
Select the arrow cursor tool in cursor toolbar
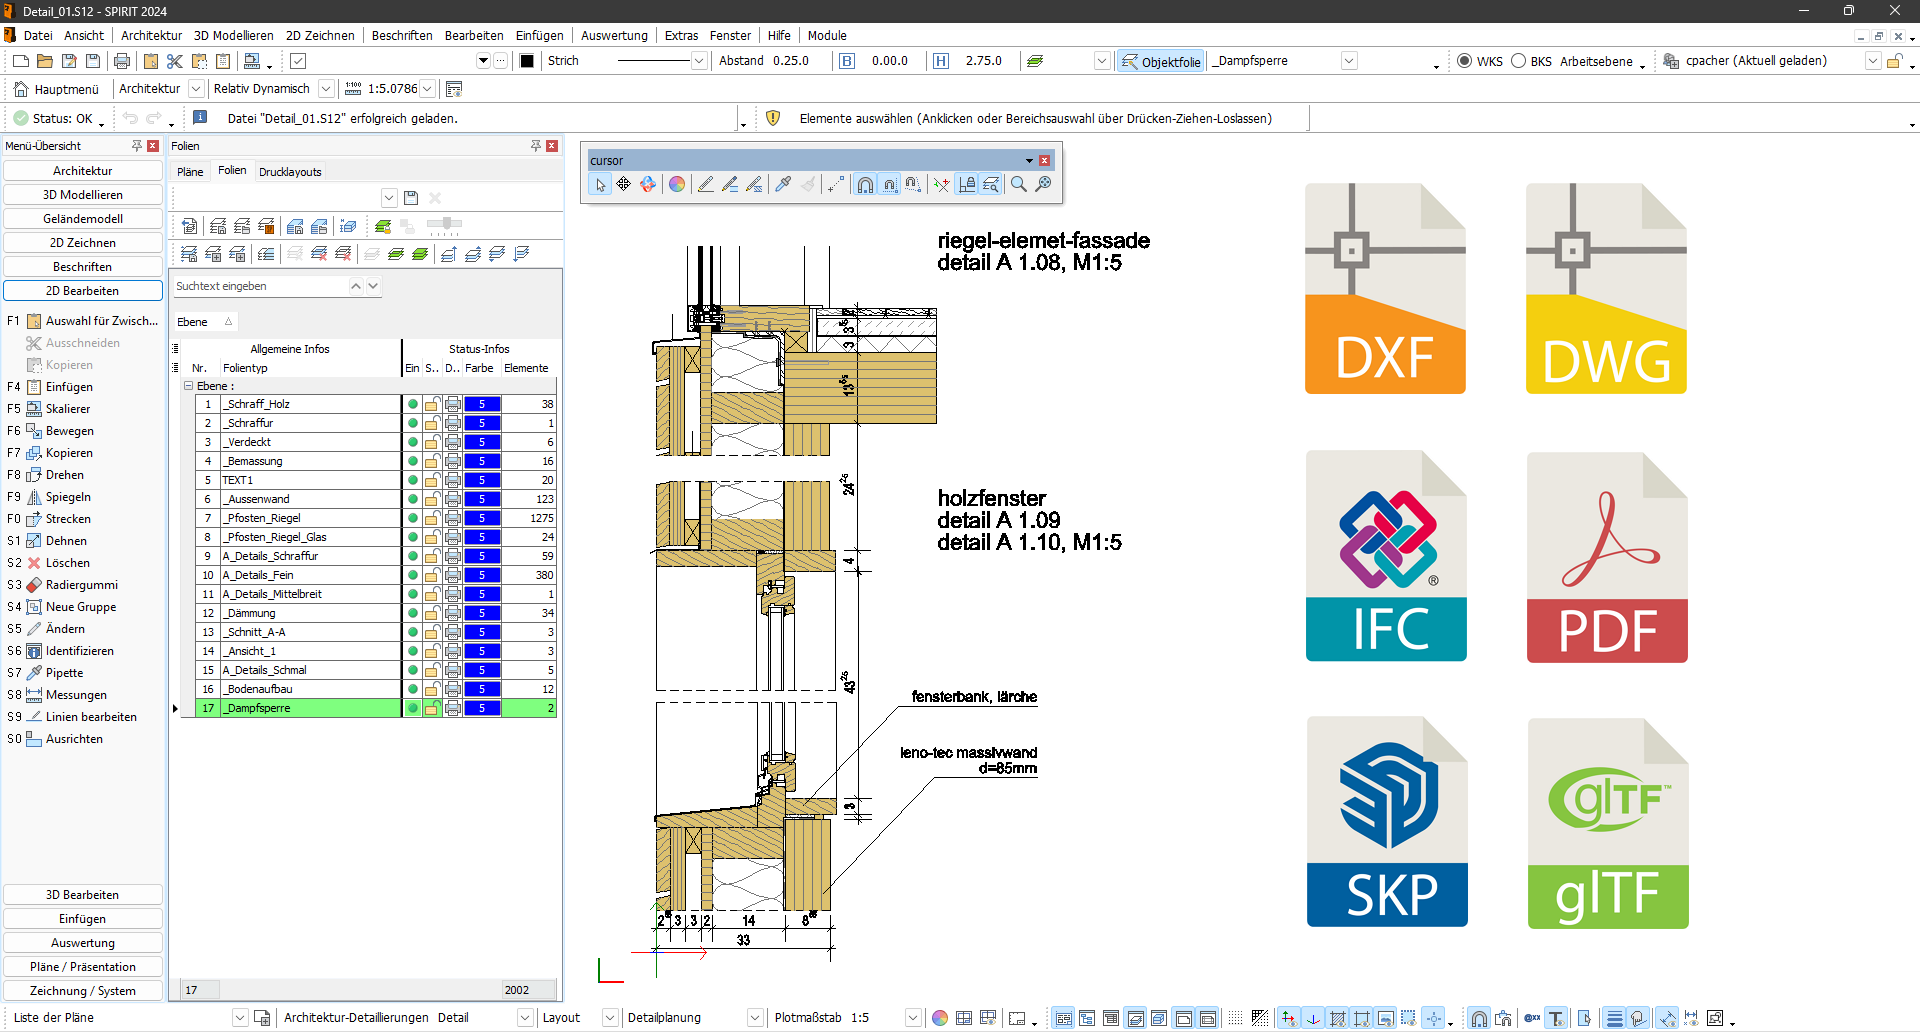(600, 184)
